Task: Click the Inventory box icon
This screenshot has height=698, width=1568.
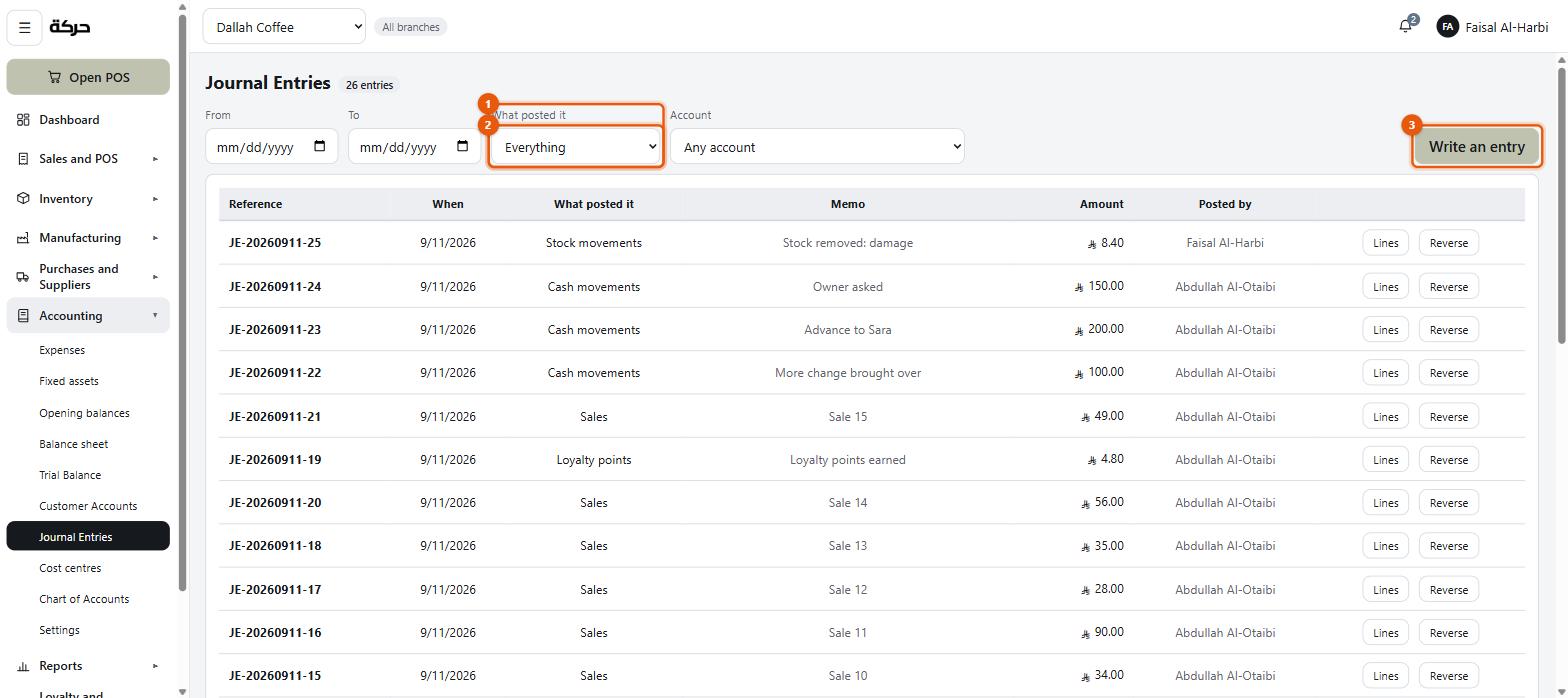Action: [x=23, y=199]
